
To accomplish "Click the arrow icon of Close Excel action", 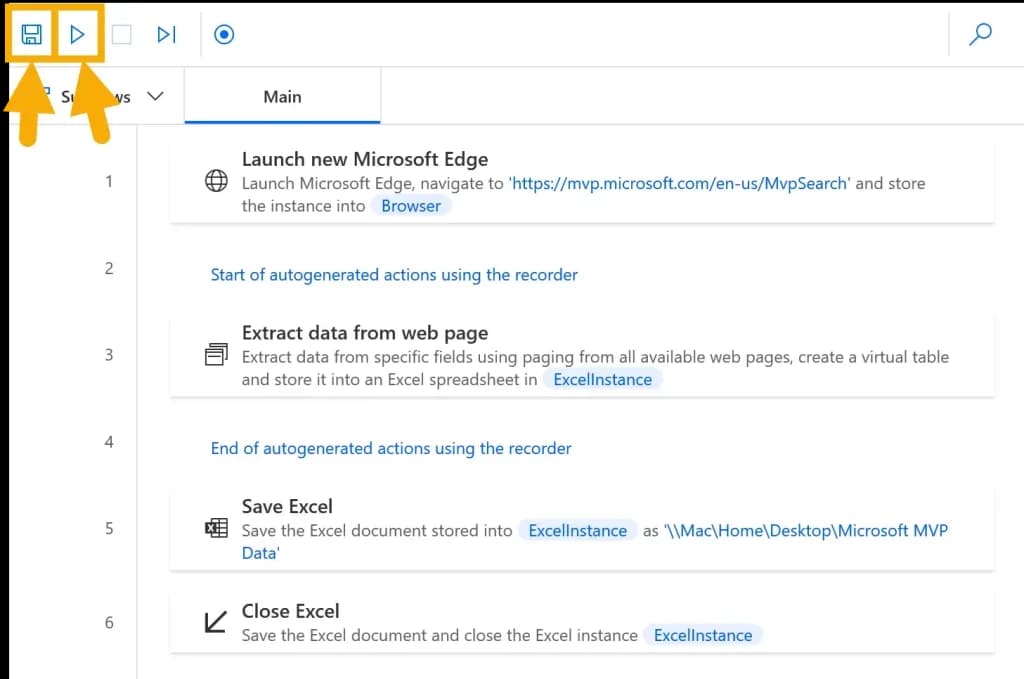I will [x=216, y=622].
